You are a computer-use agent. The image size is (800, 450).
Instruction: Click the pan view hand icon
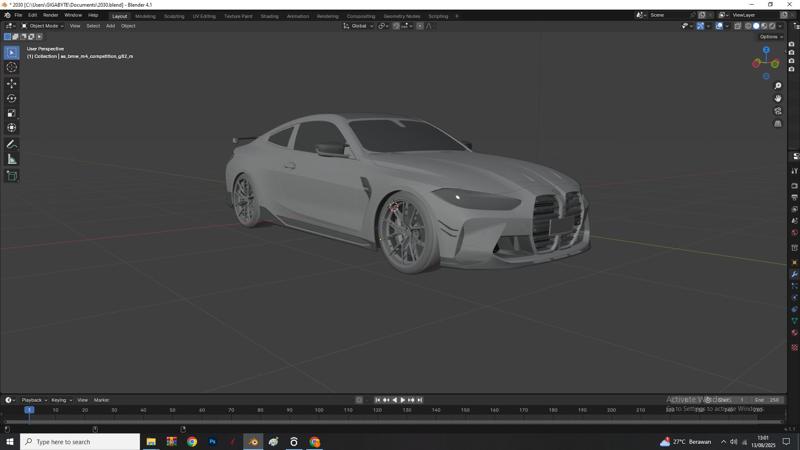point(778,98)
